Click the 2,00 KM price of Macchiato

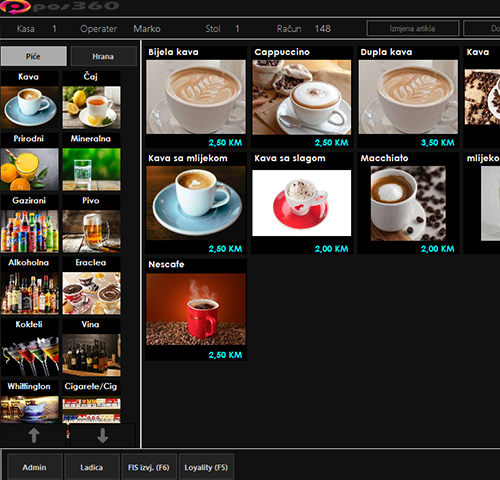click(438, 249)
